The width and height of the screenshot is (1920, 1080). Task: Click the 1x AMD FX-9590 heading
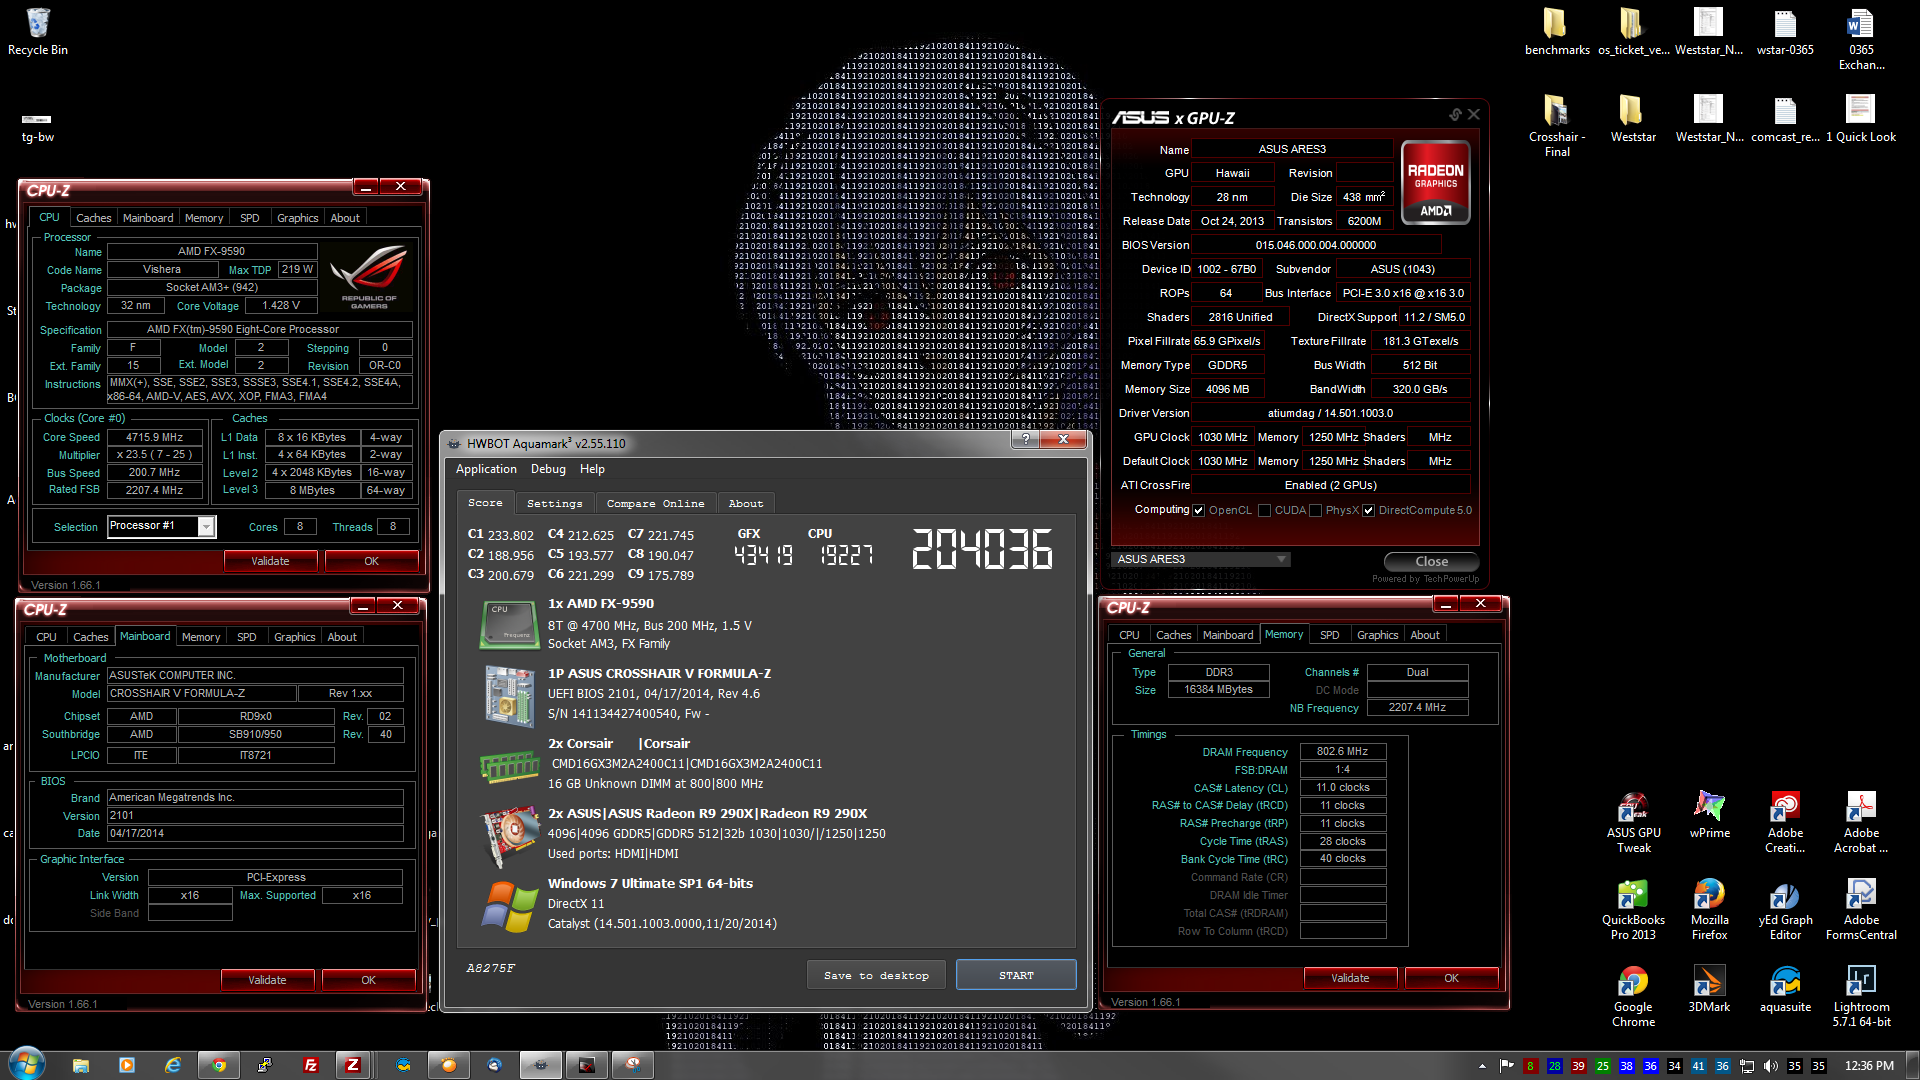tap(600, 603)
